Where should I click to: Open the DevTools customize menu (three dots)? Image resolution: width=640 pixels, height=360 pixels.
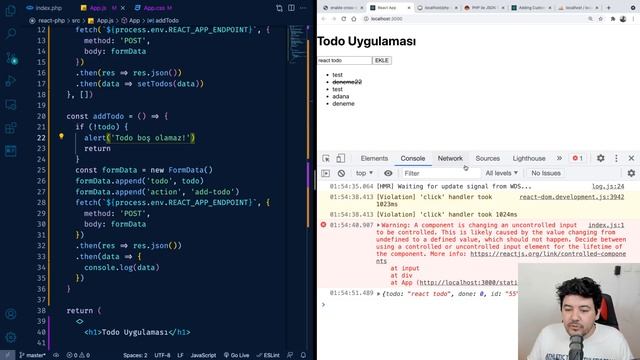tap(616, 158)
